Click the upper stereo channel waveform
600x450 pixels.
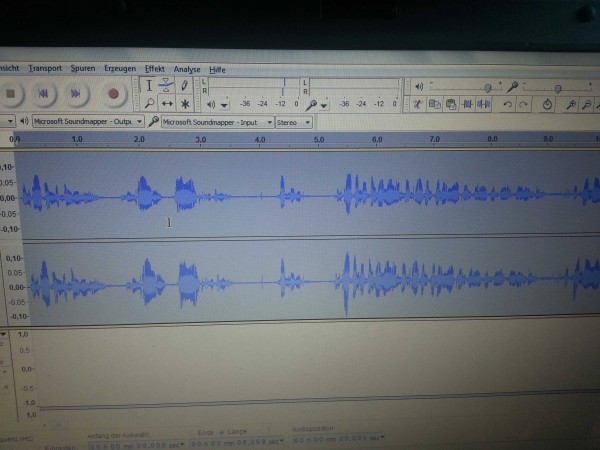click(308, 194)
